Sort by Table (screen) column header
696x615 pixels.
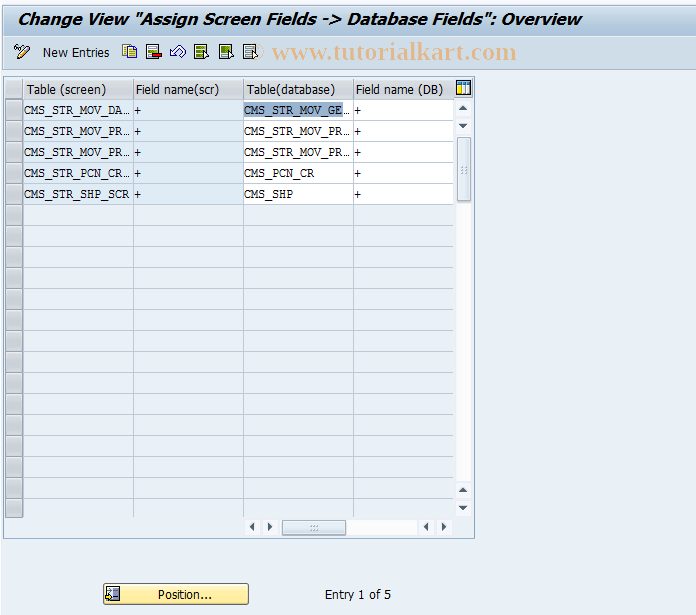click(x=78, y=90)
